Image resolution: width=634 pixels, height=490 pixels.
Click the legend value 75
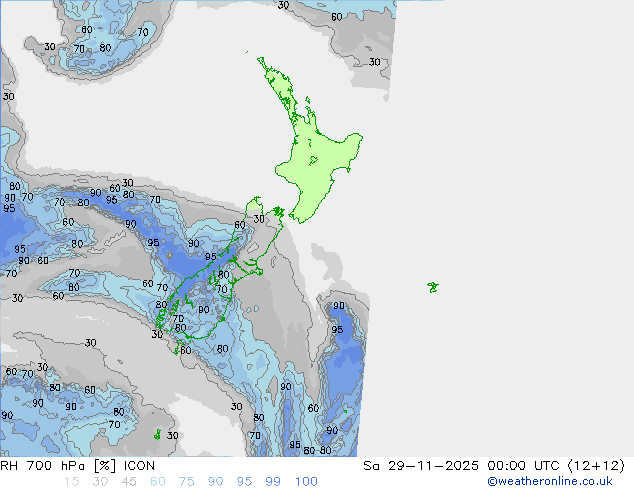coord(186,482)
